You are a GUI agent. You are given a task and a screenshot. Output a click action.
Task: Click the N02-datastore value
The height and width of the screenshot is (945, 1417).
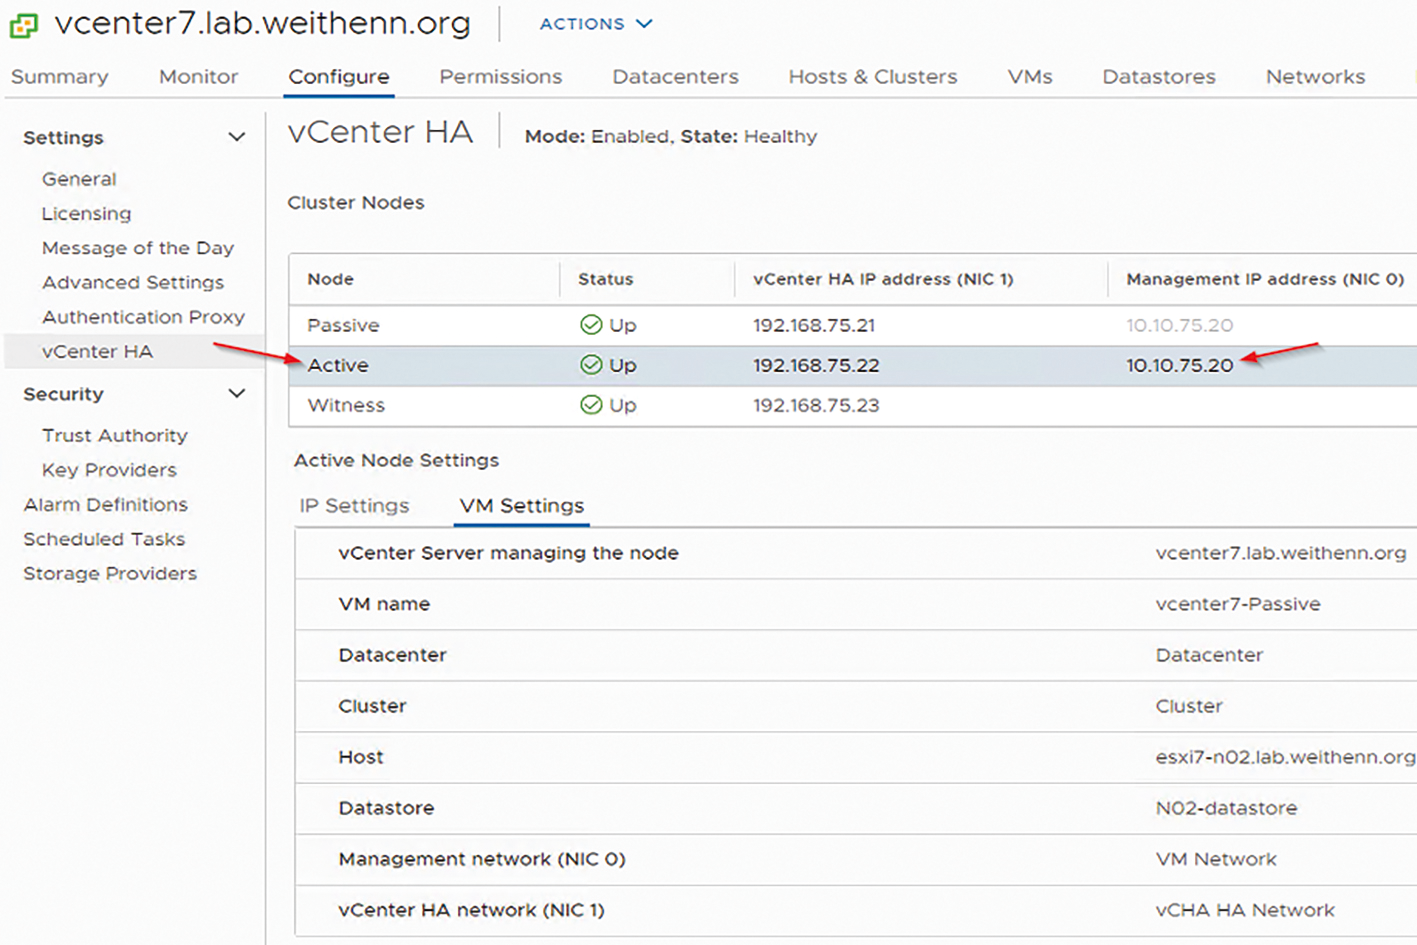click(1226, 808)
